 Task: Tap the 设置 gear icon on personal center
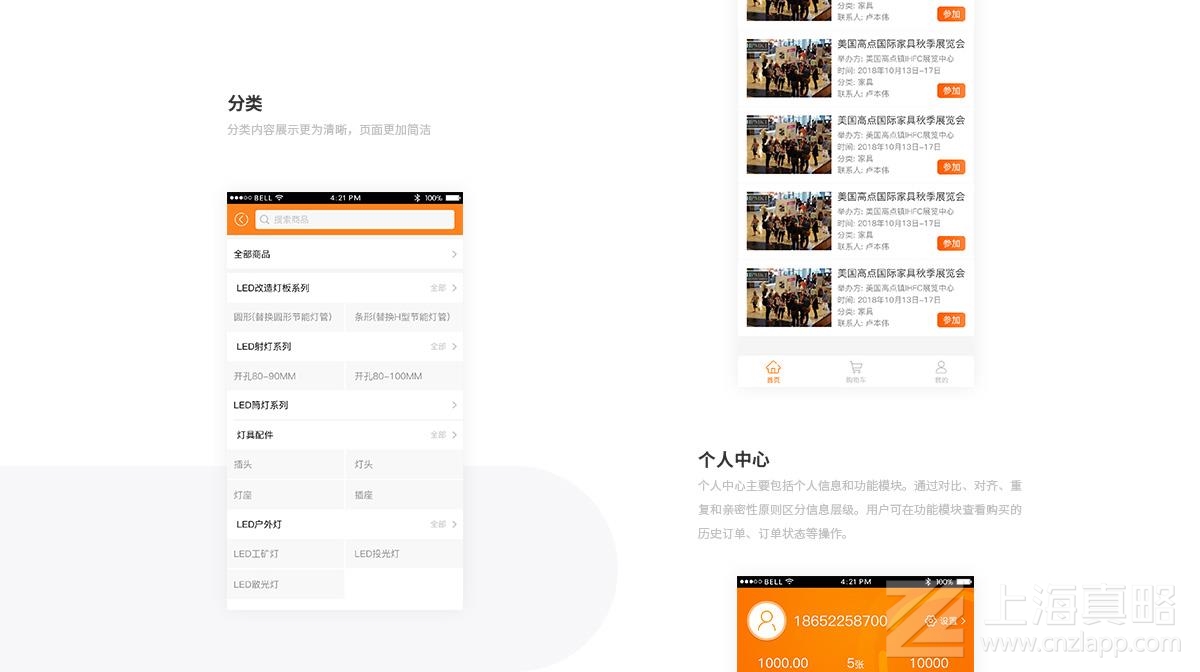tap(931, 621)
